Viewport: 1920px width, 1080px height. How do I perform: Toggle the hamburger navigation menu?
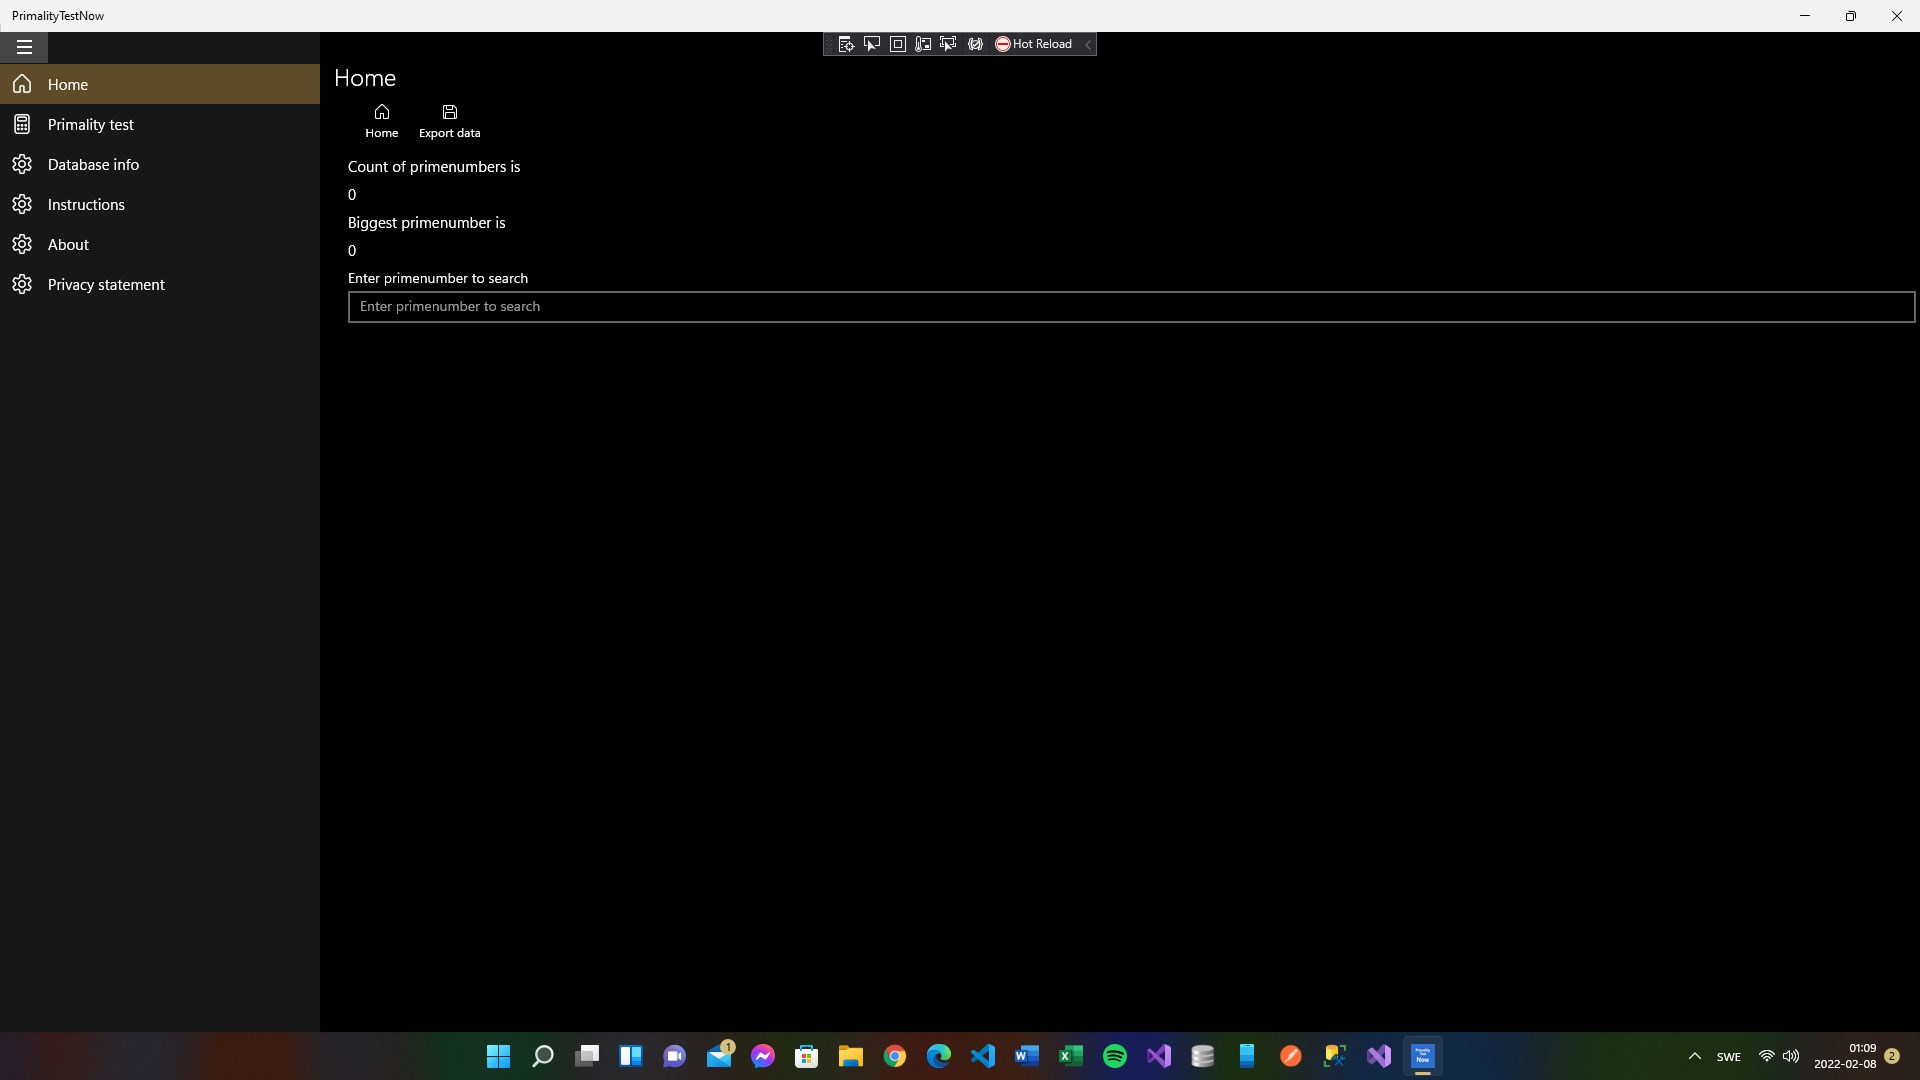tap(24, 47)
